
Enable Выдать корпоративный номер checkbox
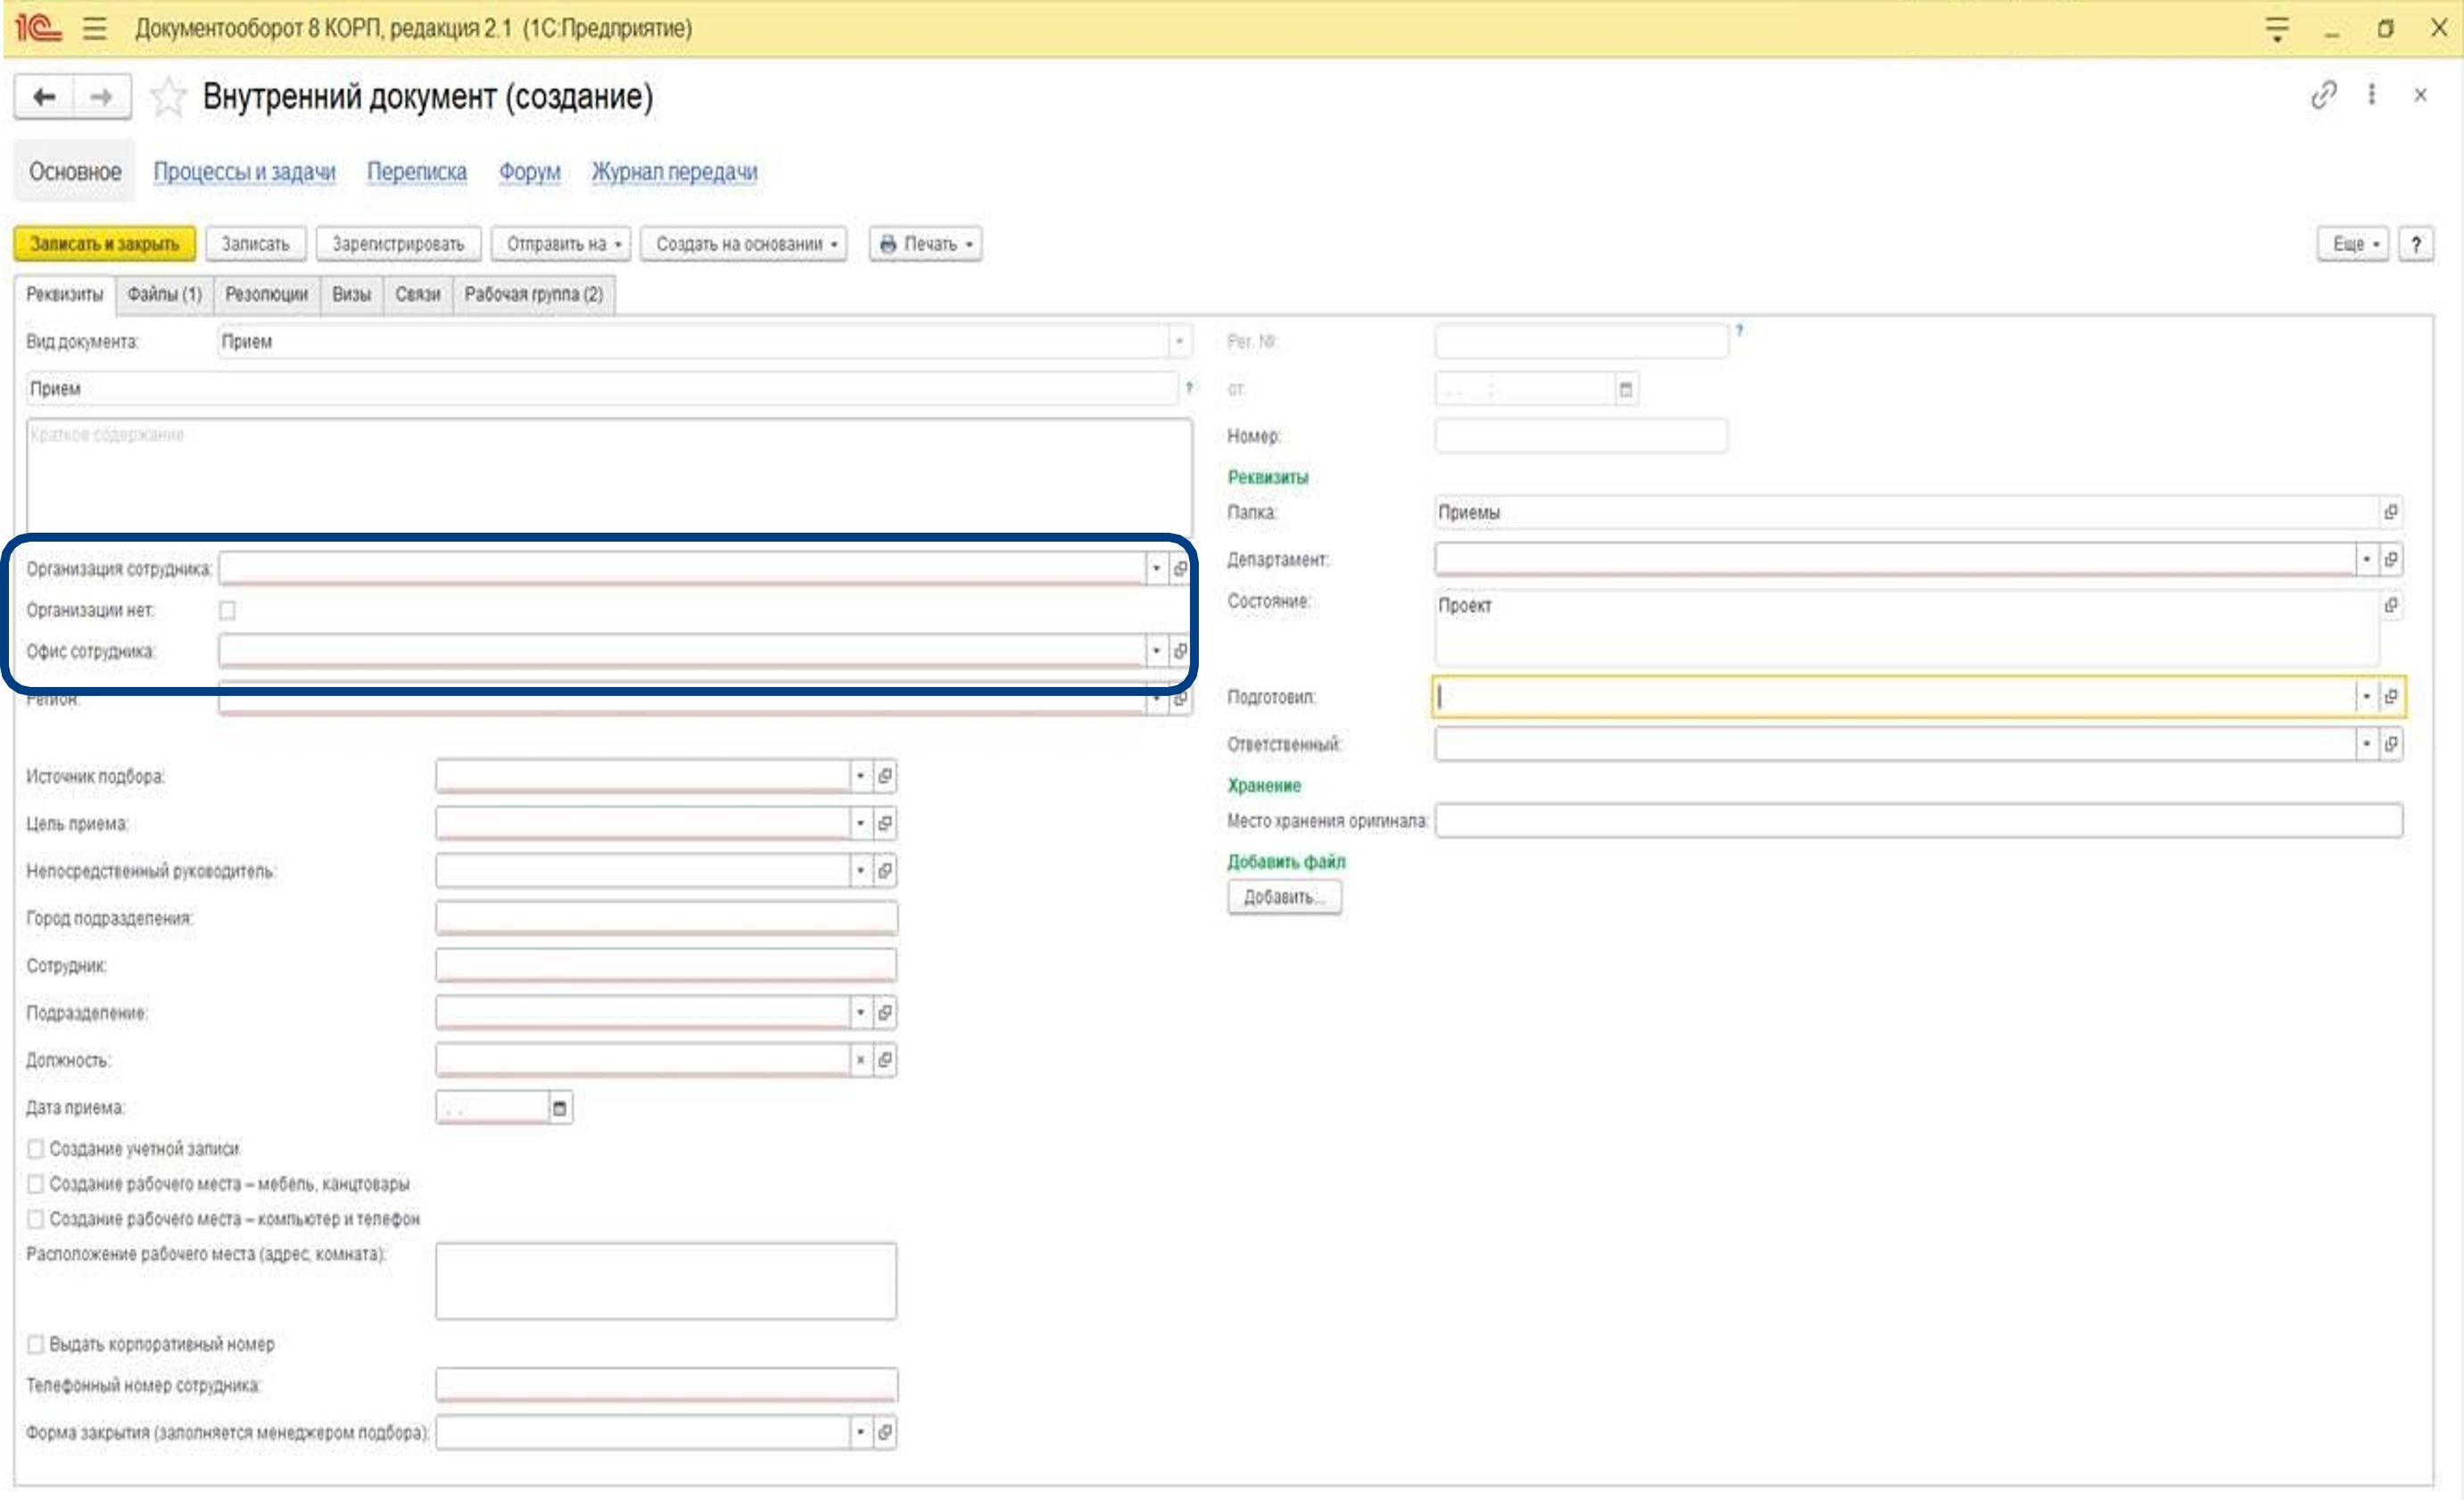[x=35, y=1343]
